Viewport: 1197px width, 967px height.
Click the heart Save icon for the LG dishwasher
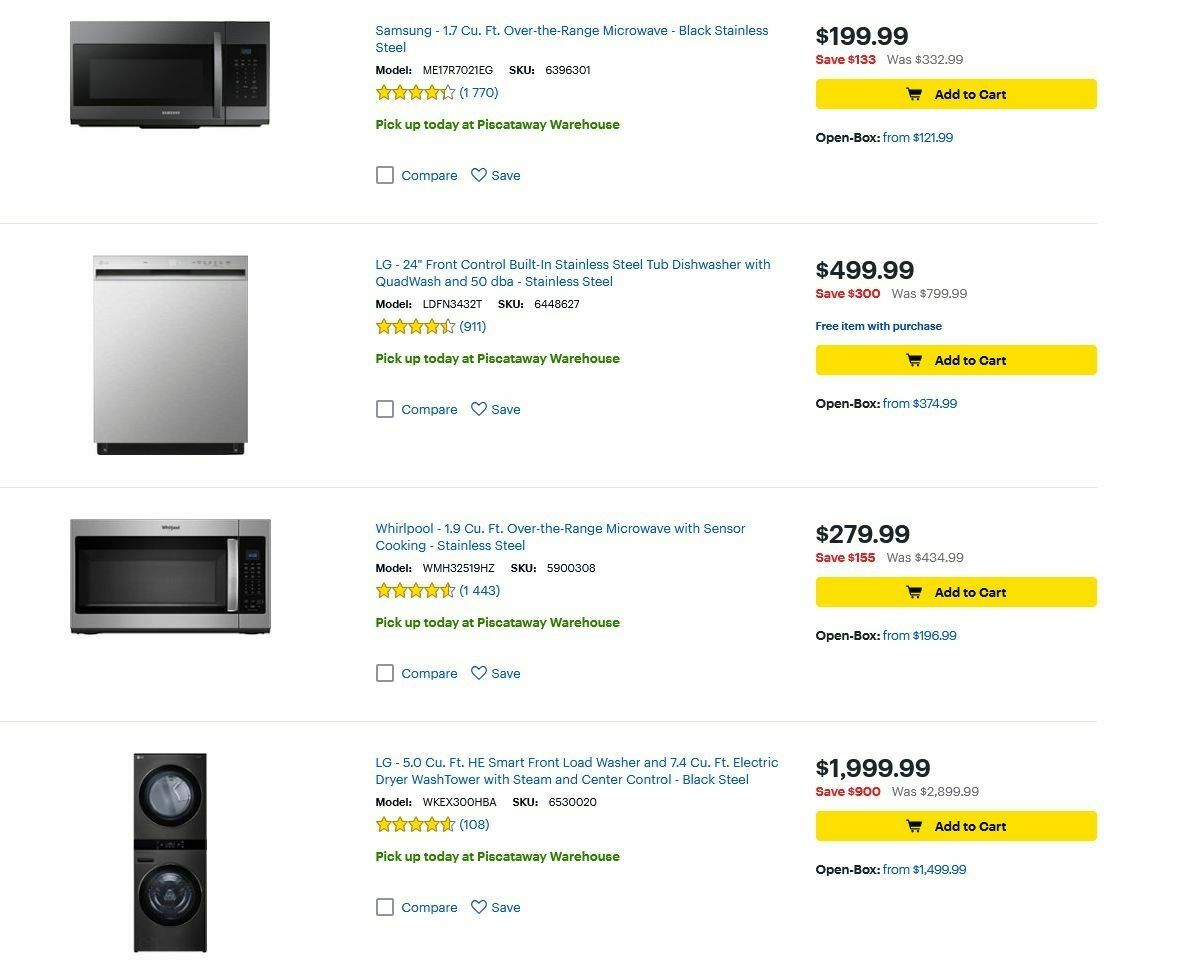click(477, 408)
